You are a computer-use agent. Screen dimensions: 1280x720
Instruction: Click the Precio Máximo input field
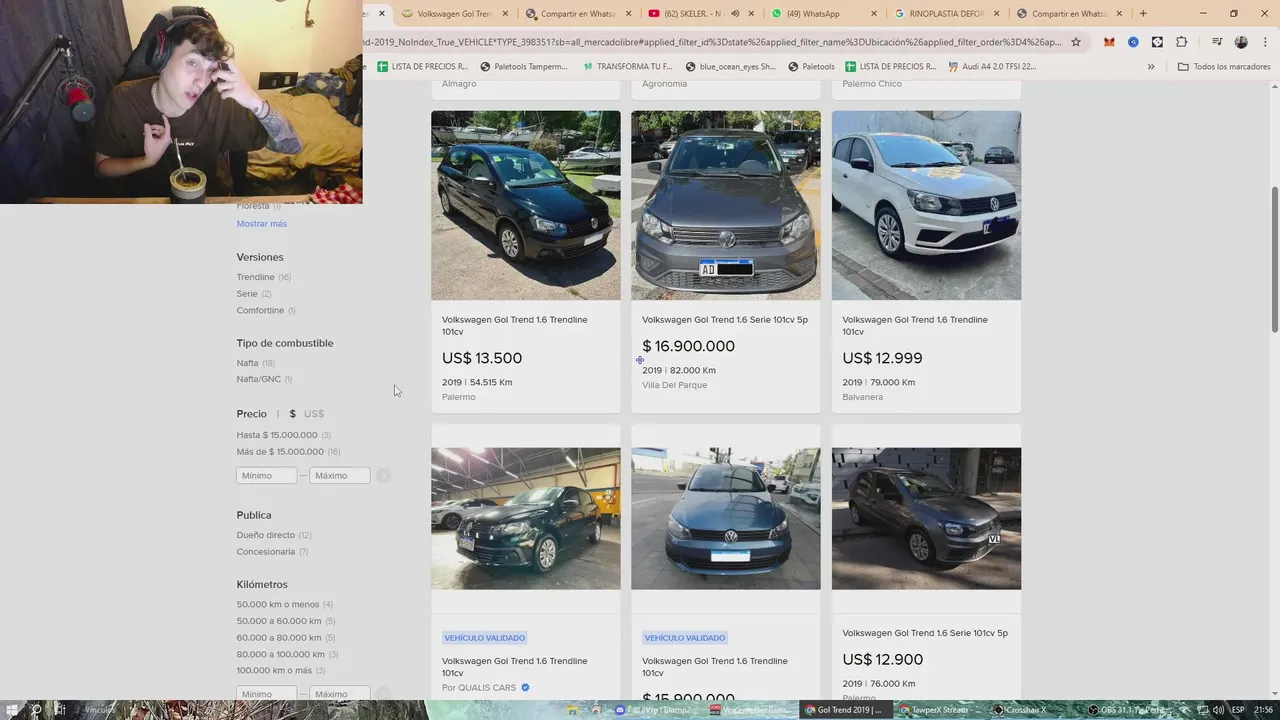pyautogui.click(x=340, y=476)
